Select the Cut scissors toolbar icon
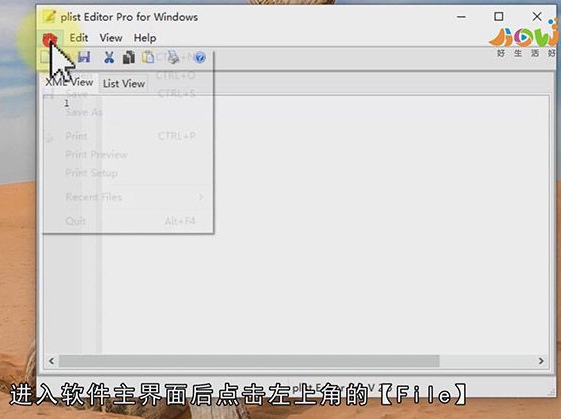The image size is (561, 419). 109,57
